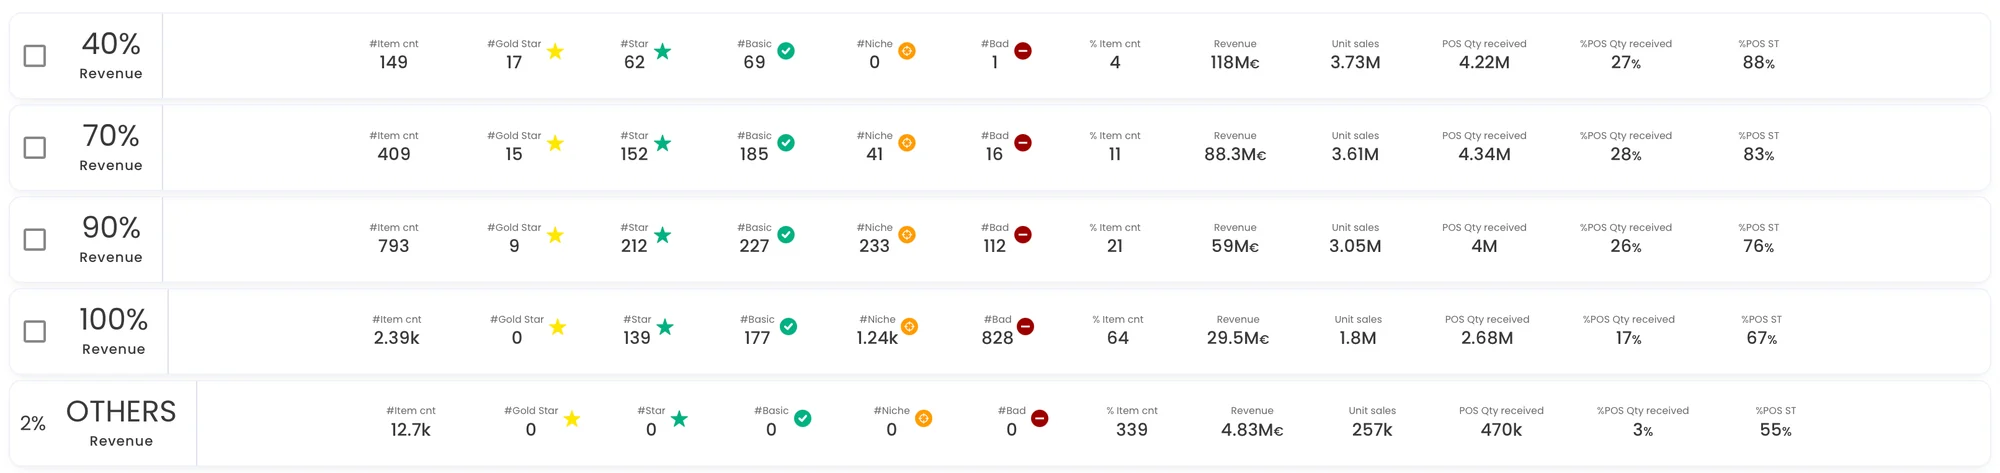2000x473 pixels.
Task: Click the red Bad icon in 40% row
Action: point(1023,51)
